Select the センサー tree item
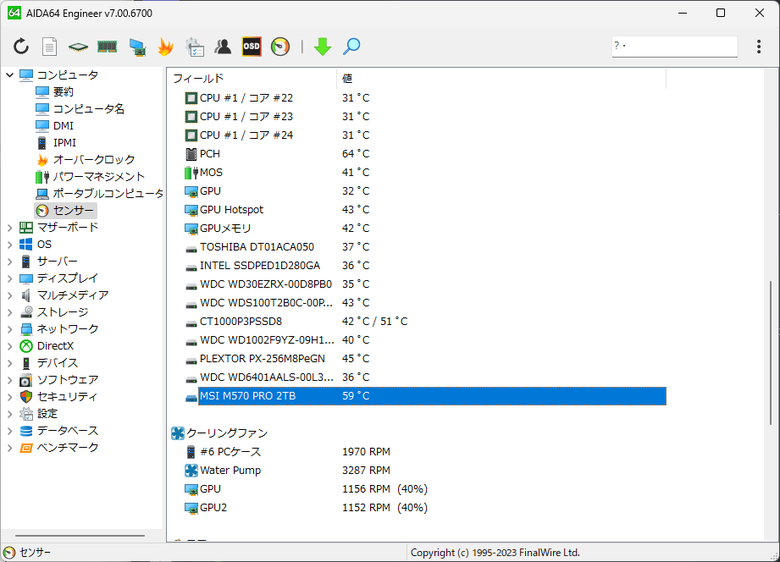 click(73, 210)
